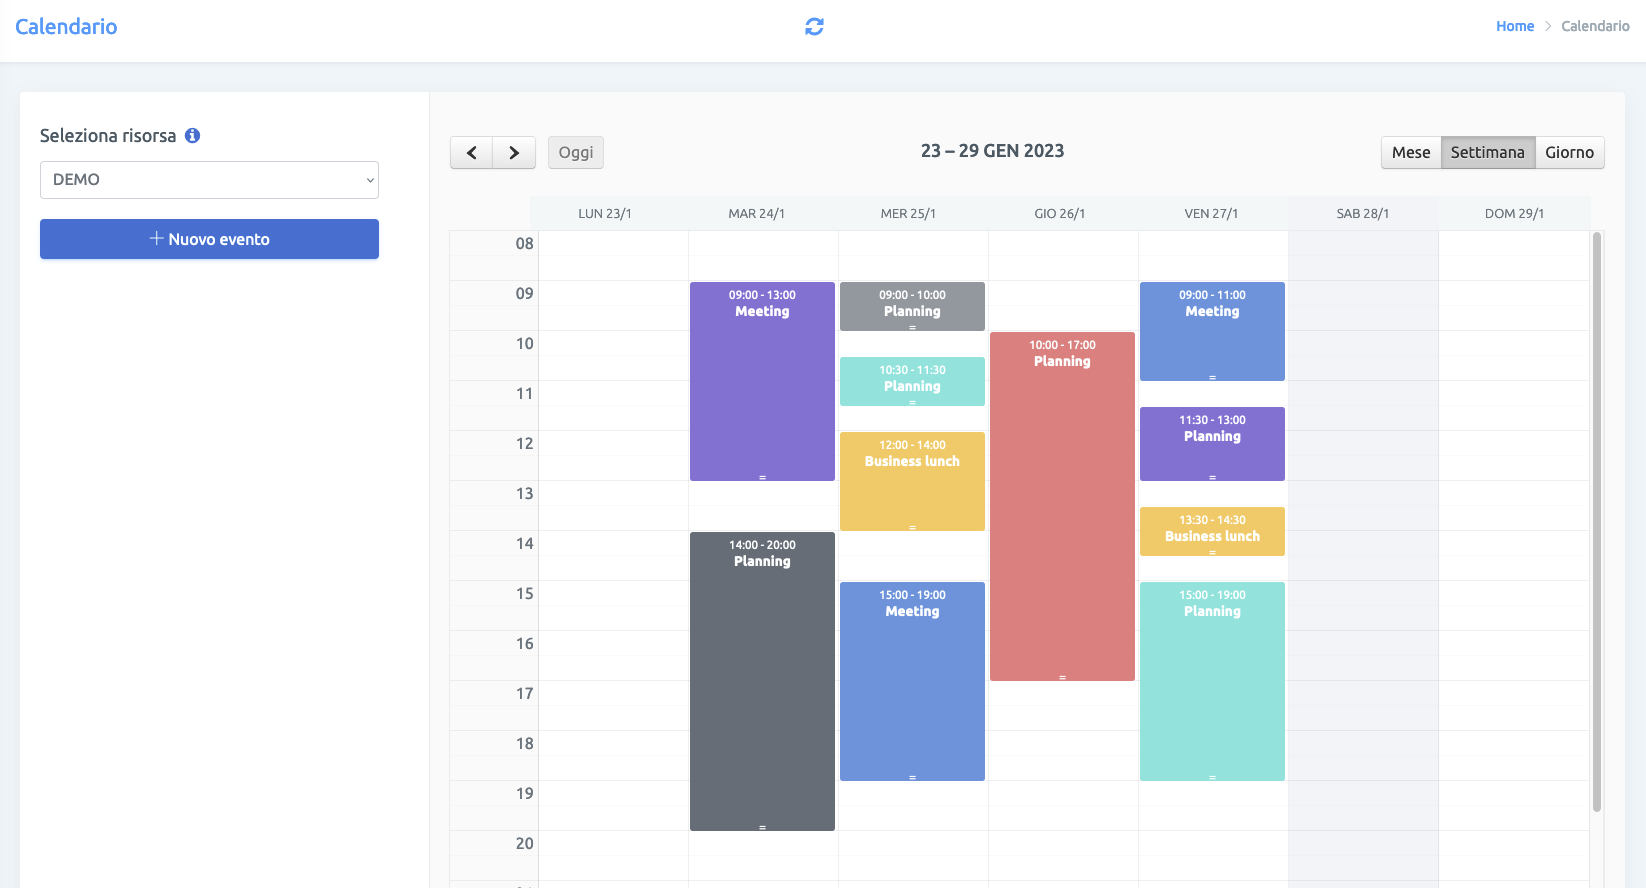
Task: Grab resize handle of Tuesday's 14:00 Planning event
Action: (x=762, y=827)
